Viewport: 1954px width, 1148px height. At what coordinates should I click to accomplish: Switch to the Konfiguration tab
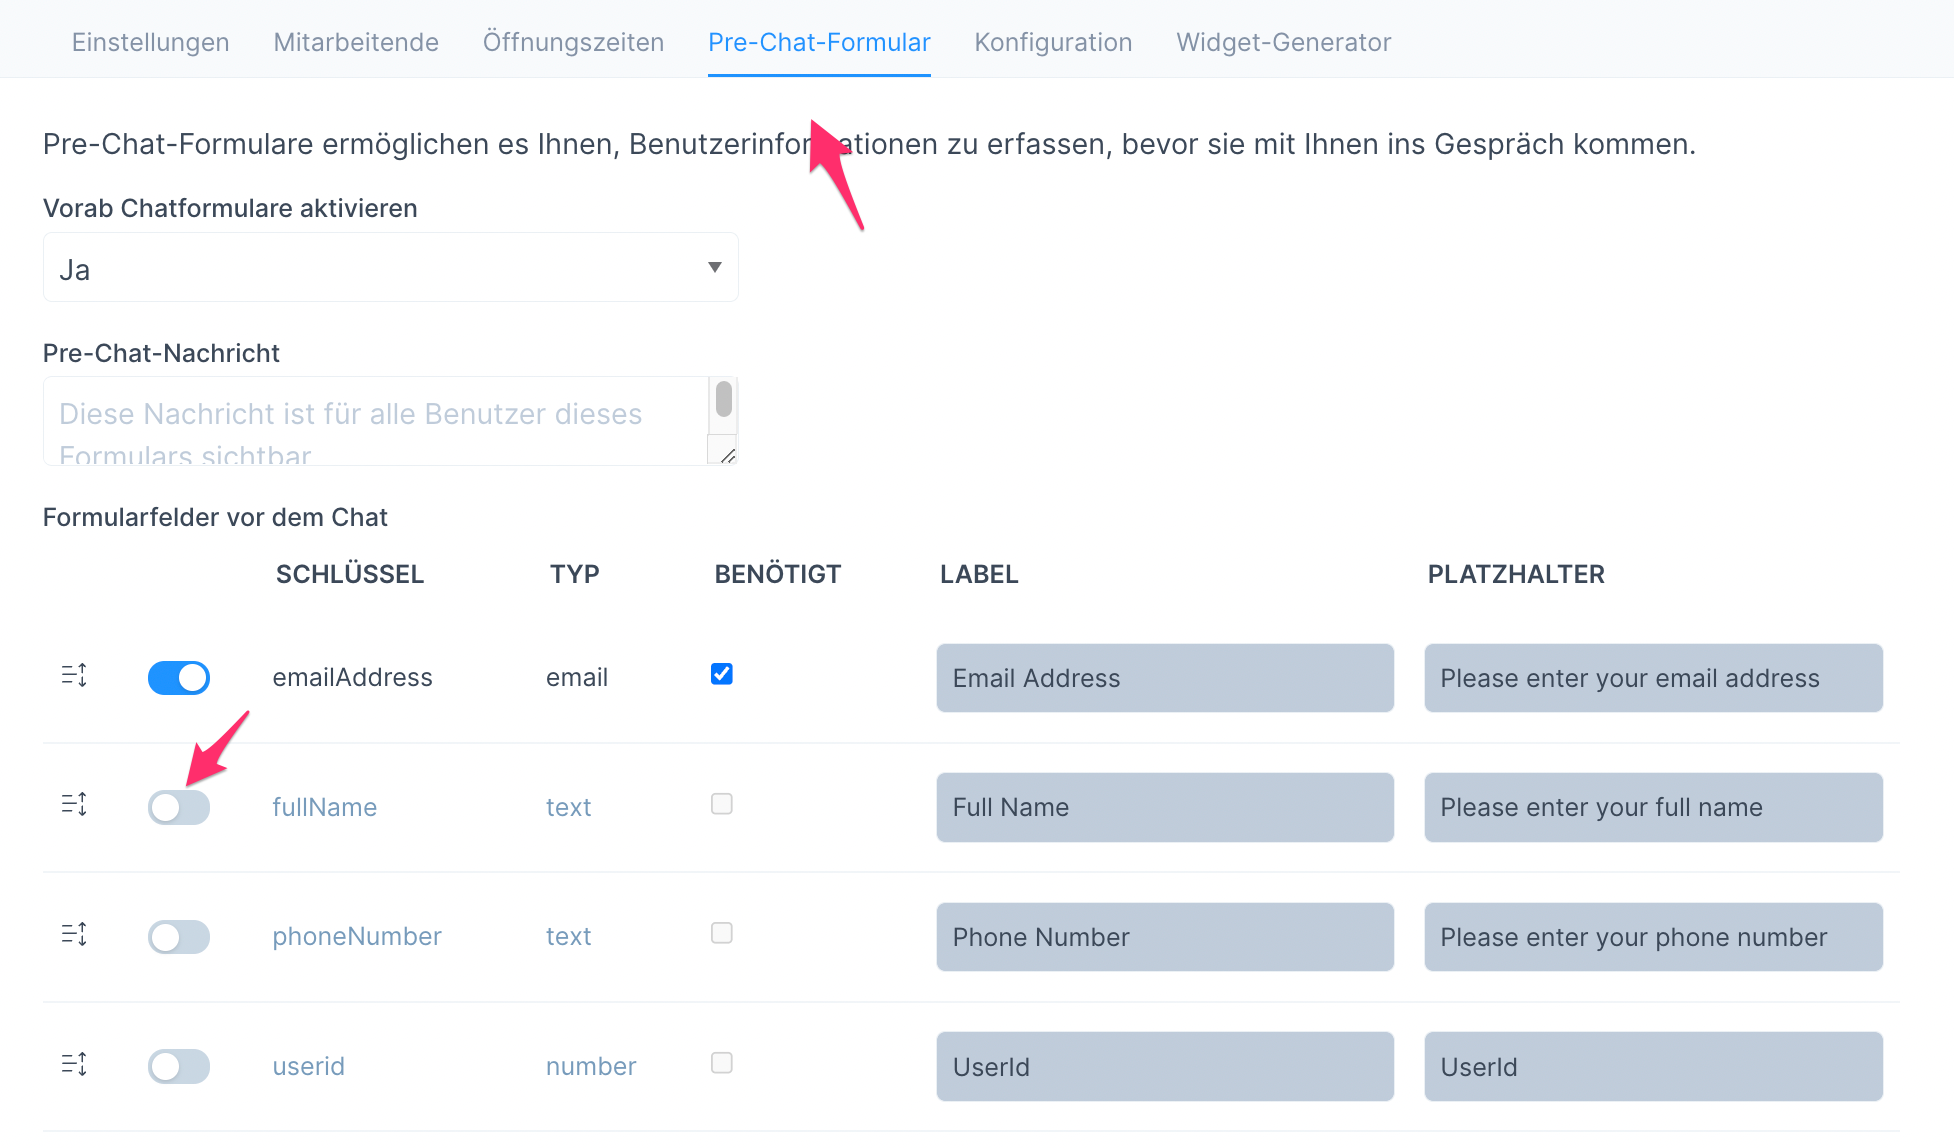pos(1053,42)
